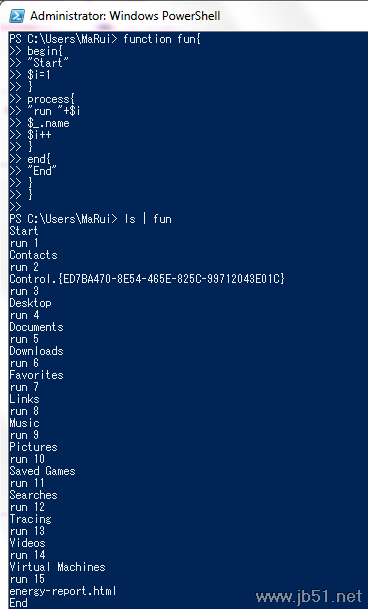Click the Control.{ED7BA470...} output line

(x=147, y=279)
